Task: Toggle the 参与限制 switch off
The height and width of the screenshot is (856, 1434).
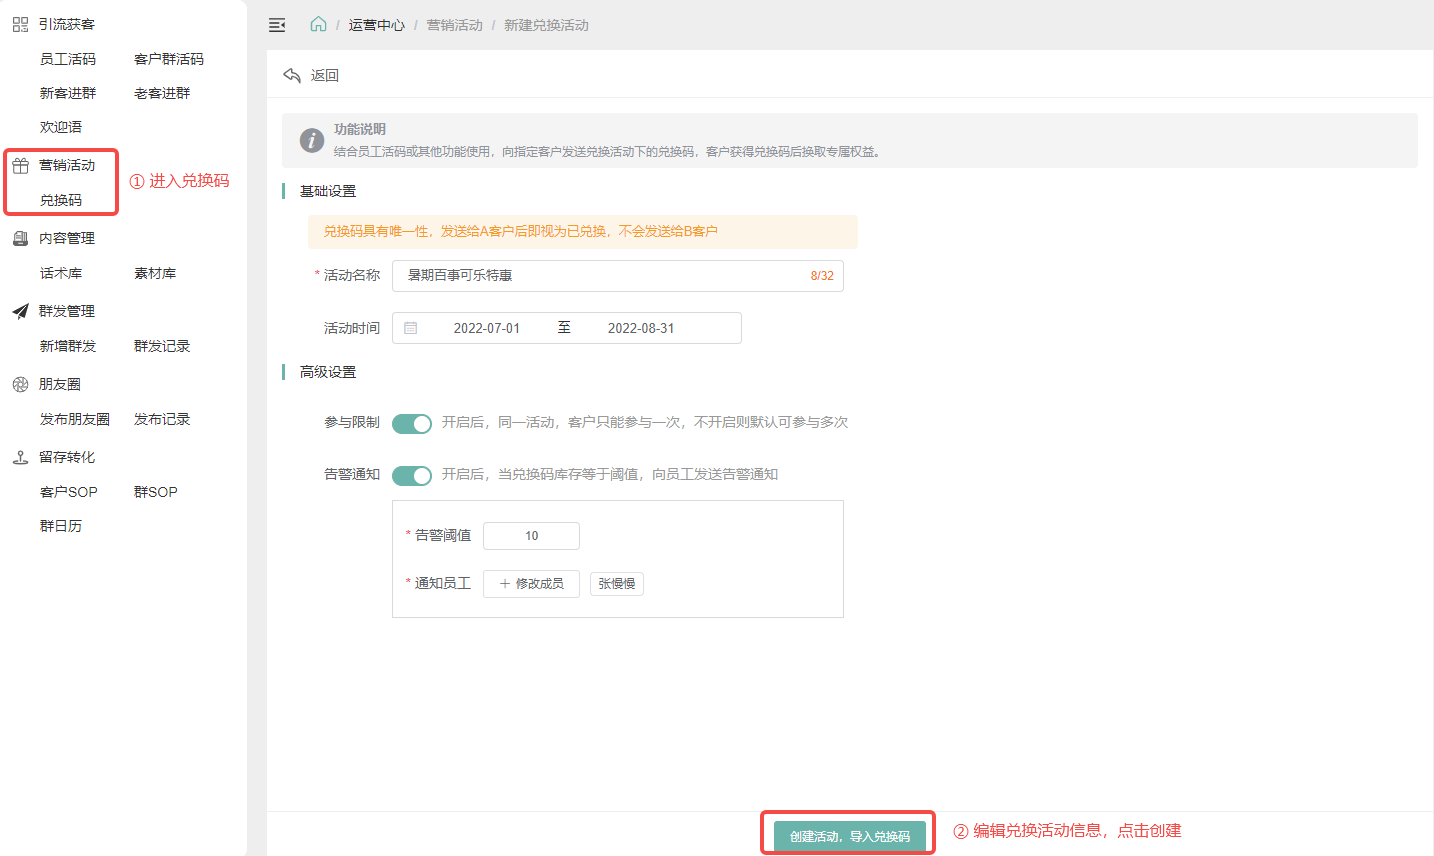Action: [x=411, y=423]
